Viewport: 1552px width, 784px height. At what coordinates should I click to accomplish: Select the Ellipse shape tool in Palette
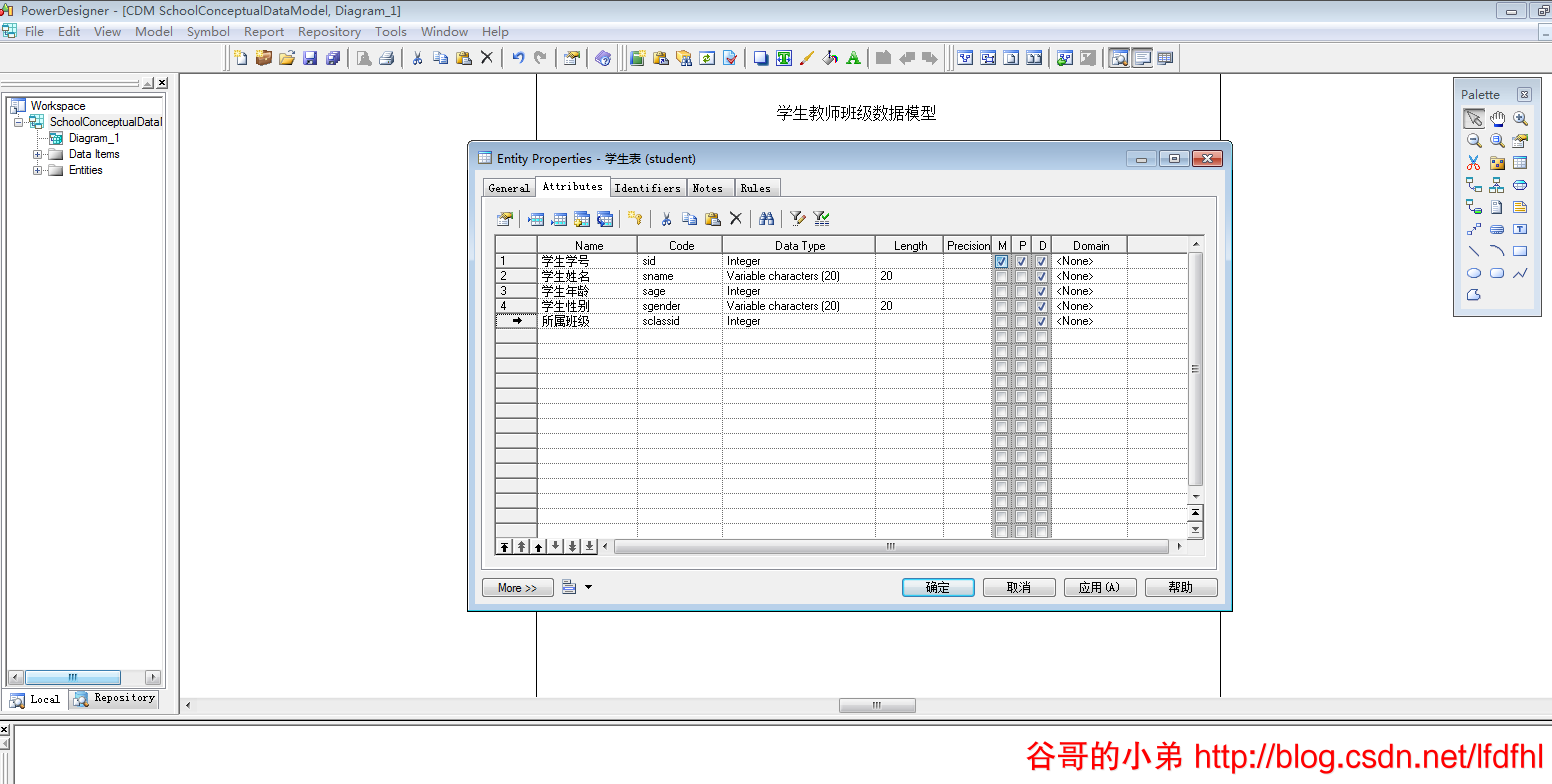pyautogui.click(x=1474, y=273)
